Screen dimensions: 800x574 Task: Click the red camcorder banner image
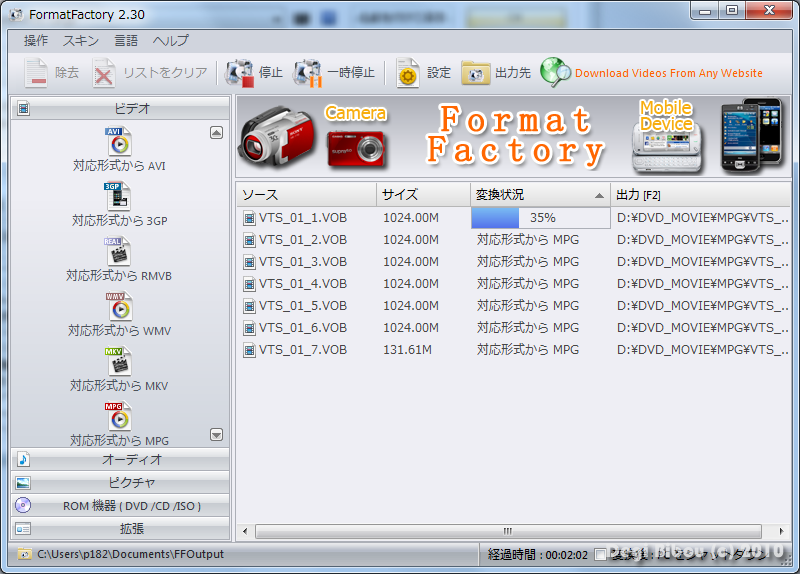point(277,136)
